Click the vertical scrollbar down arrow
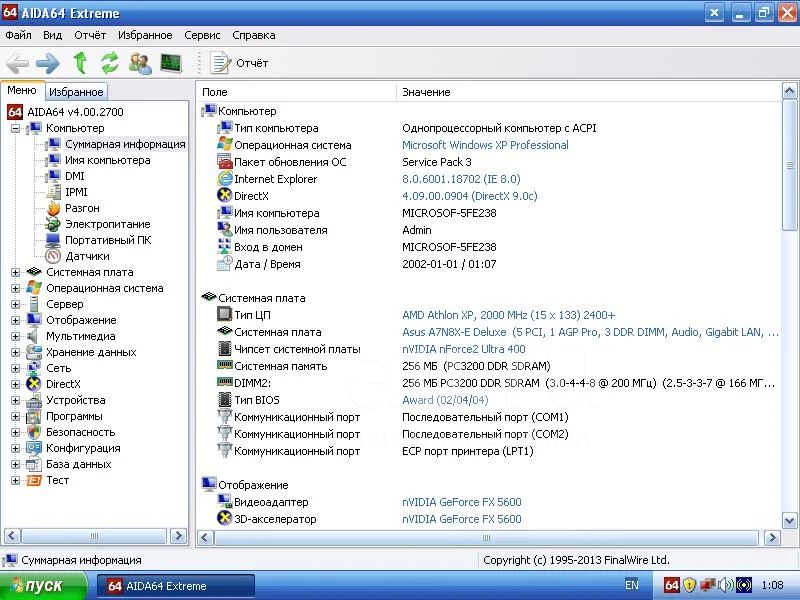800x600 pixels. tap(789, 521)
